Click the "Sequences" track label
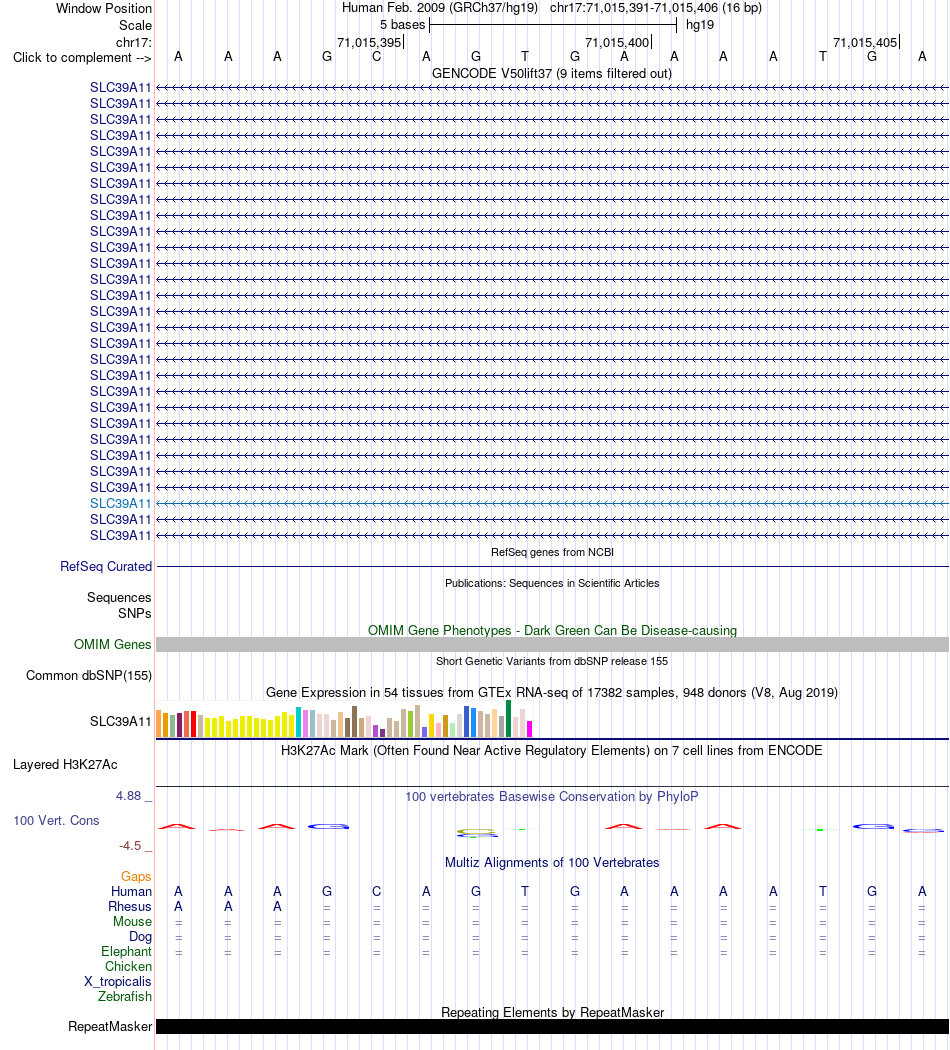Screen dimensions: 950x1050 119,597
